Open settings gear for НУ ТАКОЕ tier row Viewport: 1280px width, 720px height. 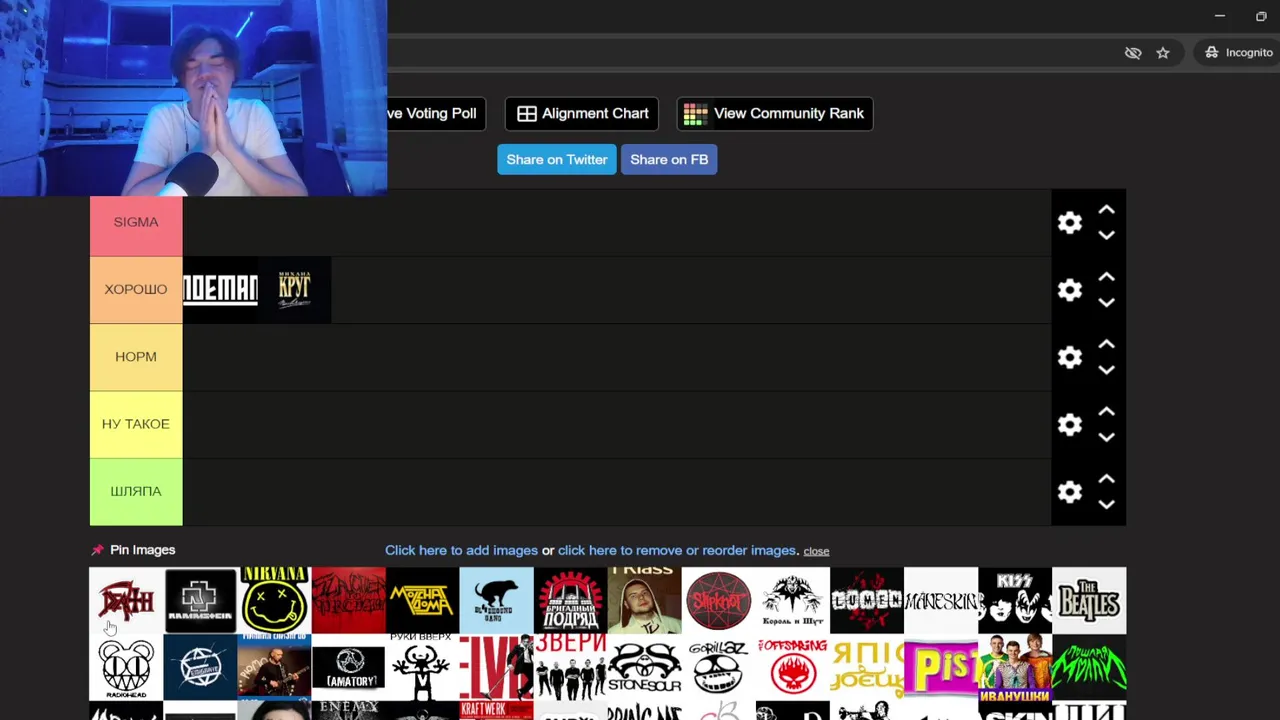click(x=1070, y=424)
